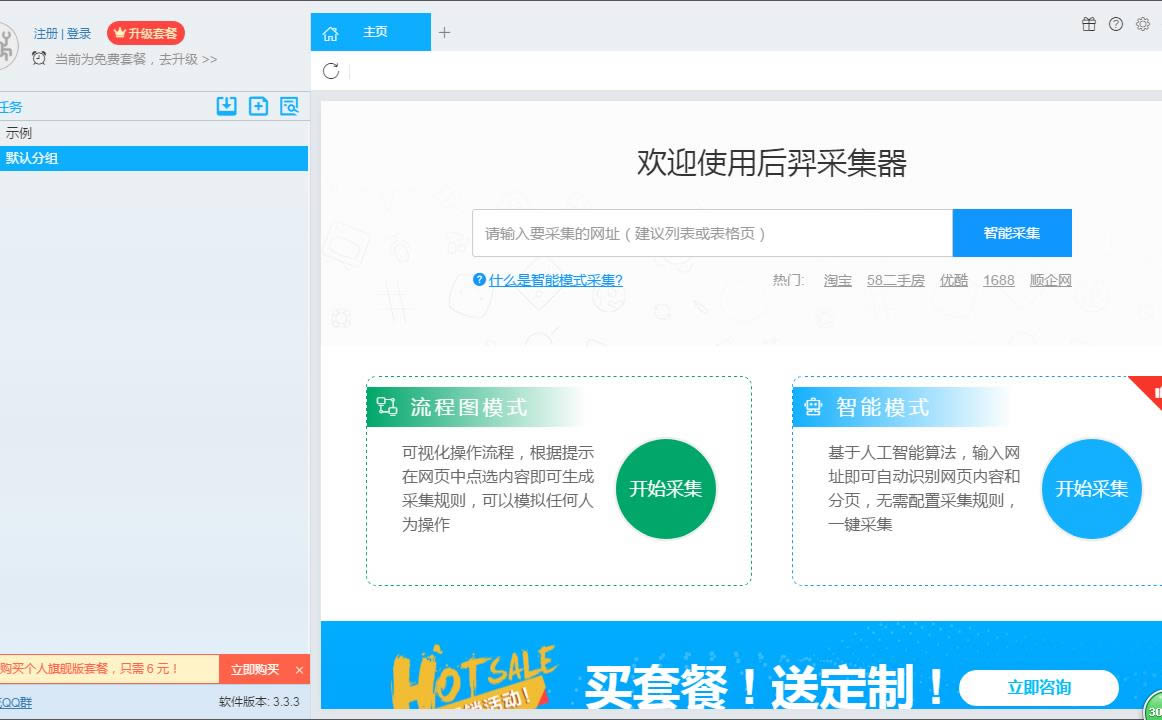Click the plus icon to add tab
The height and width of the screenshot is (720, 1162).
pos(444,32)
